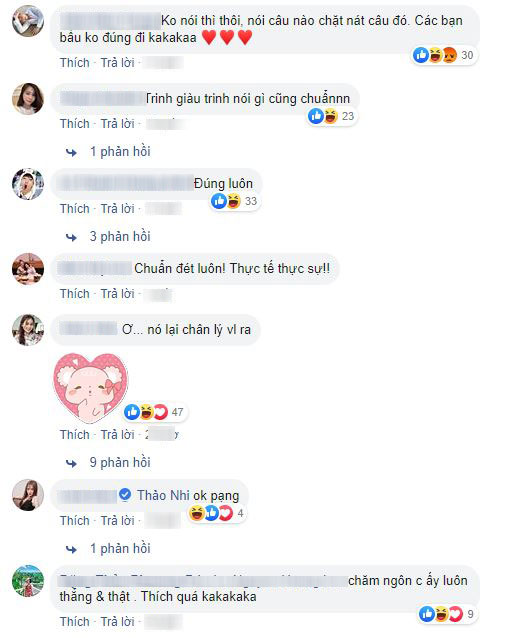Click the blue verified badge icon
514x638 pixels.
[125, 494]
